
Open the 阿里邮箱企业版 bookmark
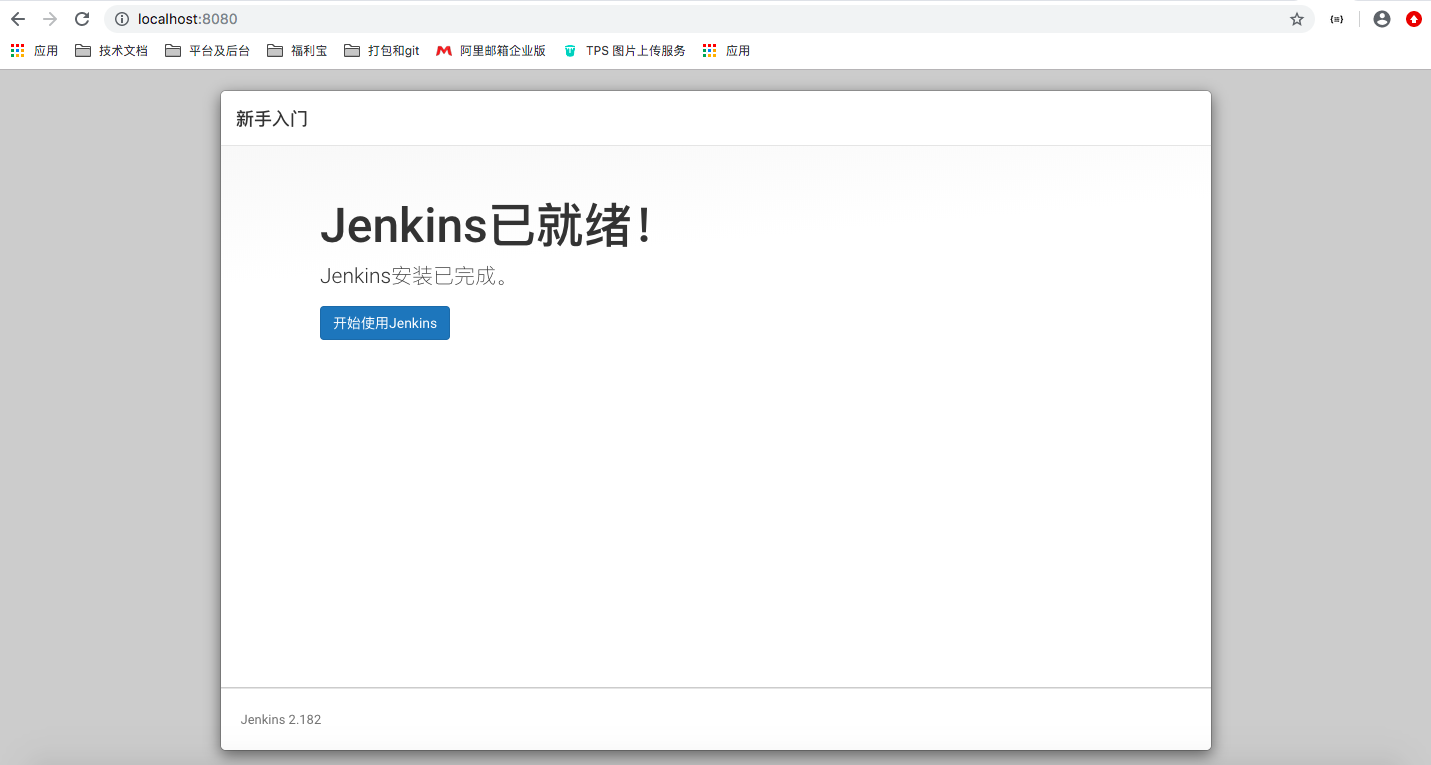click(x=491, y=51)
